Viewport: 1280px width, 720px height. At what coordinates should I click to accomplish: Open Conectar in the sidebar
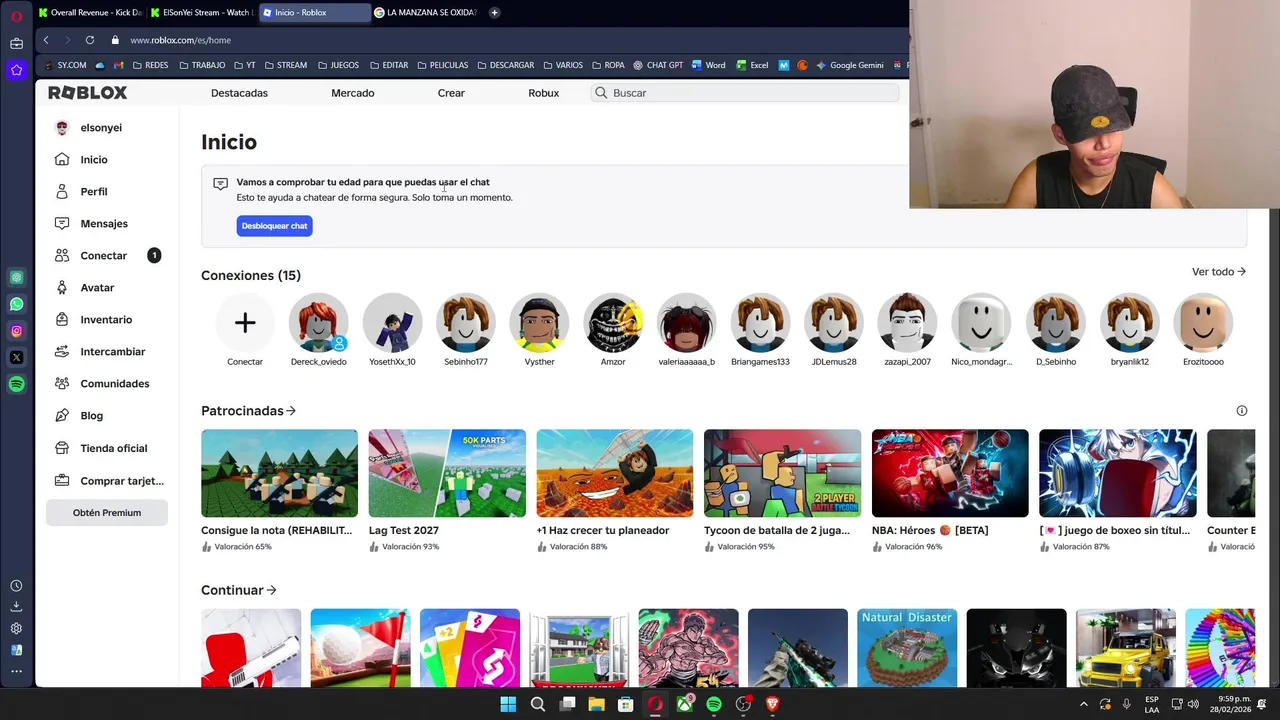[x=104, y=256]
